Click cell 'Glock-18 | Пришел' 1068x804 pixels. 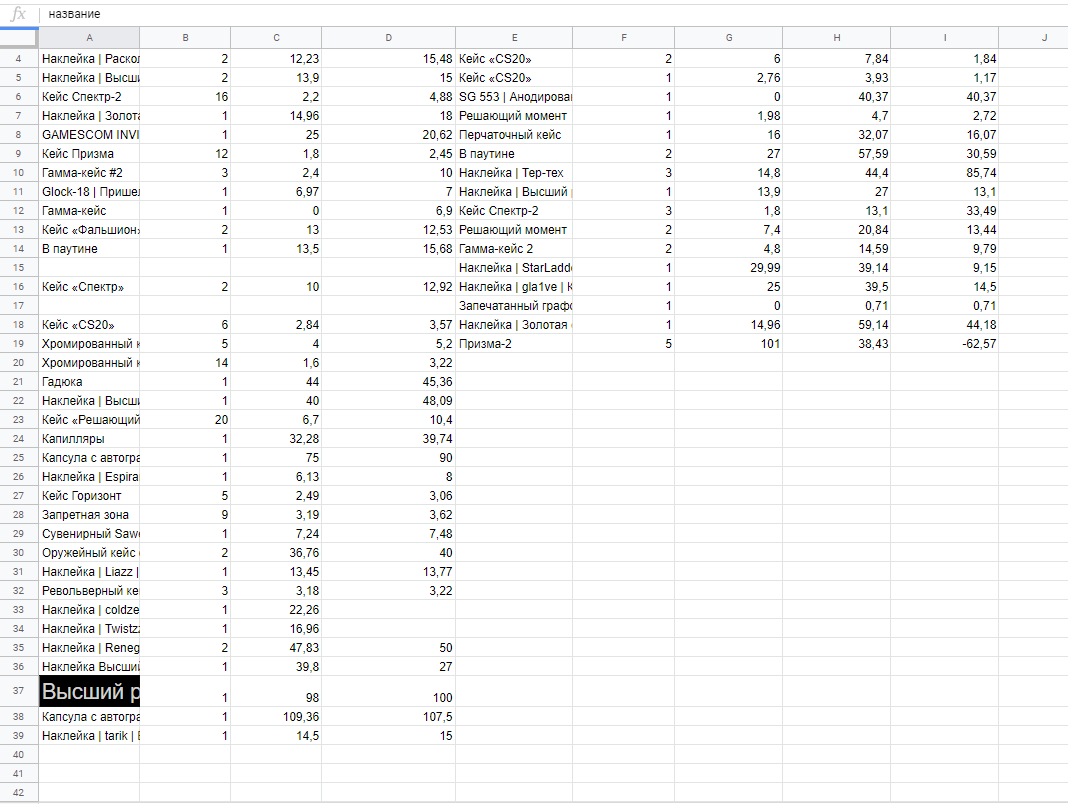coord(89,192)
